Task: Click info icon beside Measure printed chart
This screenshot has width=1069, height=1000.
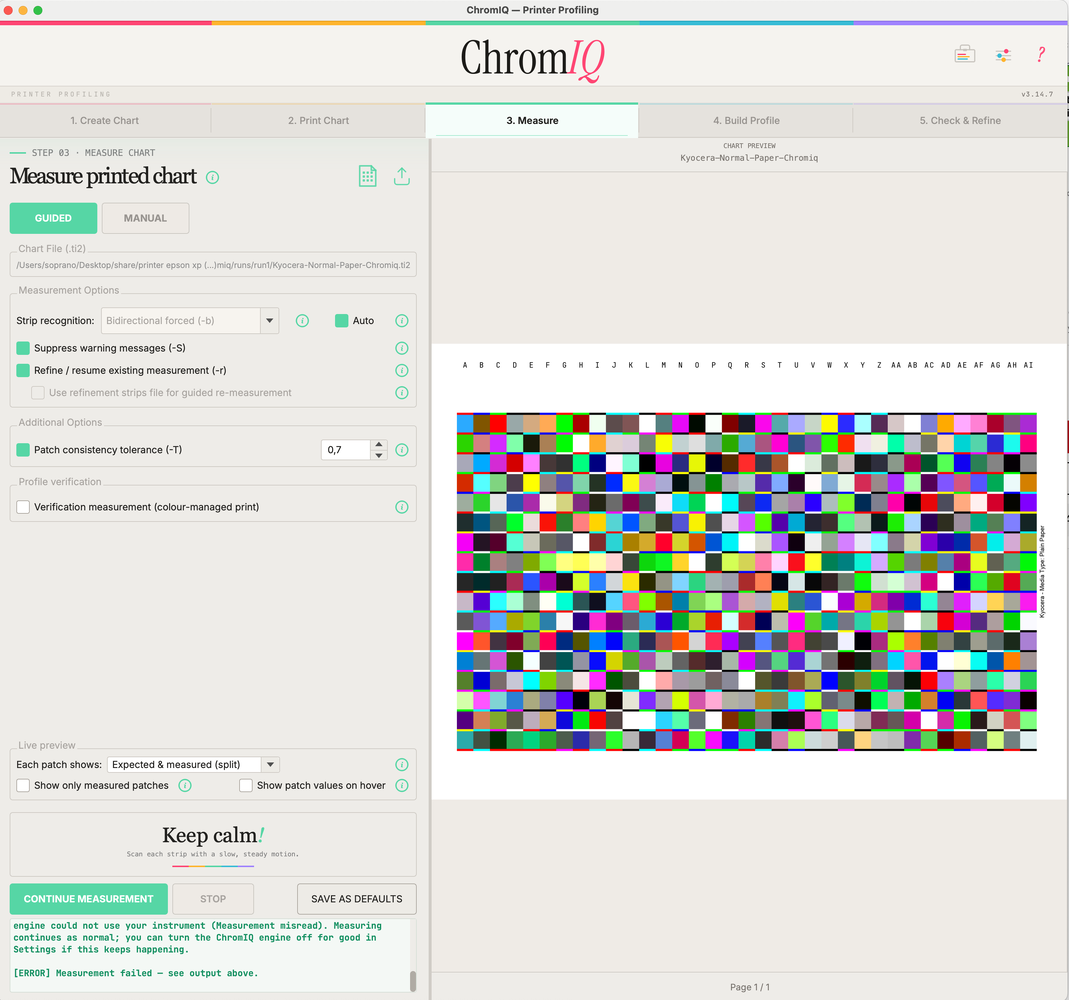Action: [213, 177]
